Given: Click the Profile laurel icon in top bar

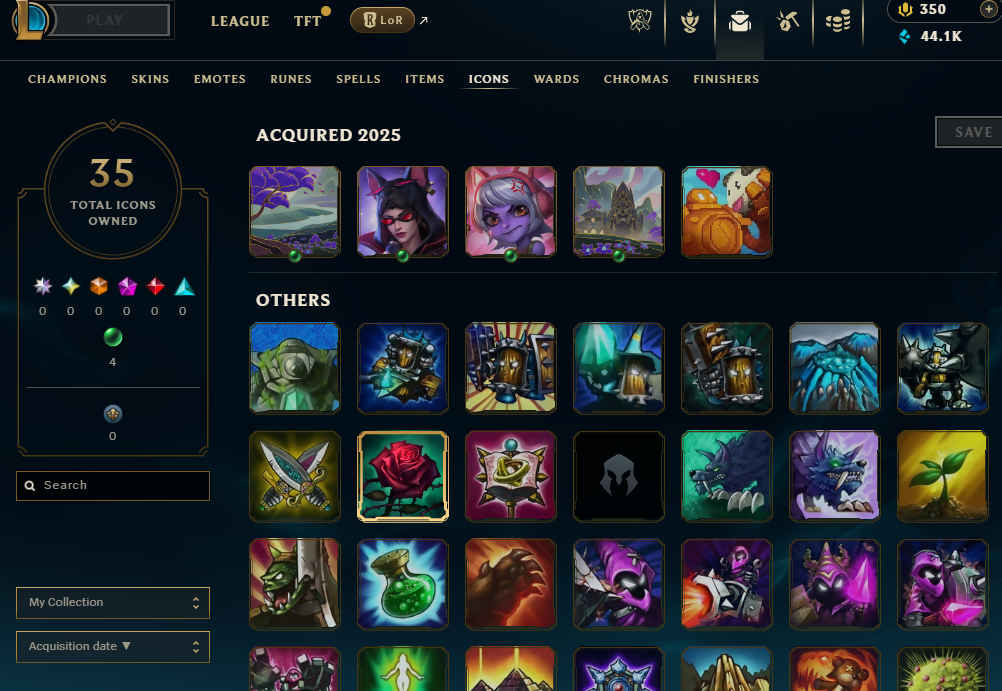Looking at the screenshot, I should click(690, 22).
